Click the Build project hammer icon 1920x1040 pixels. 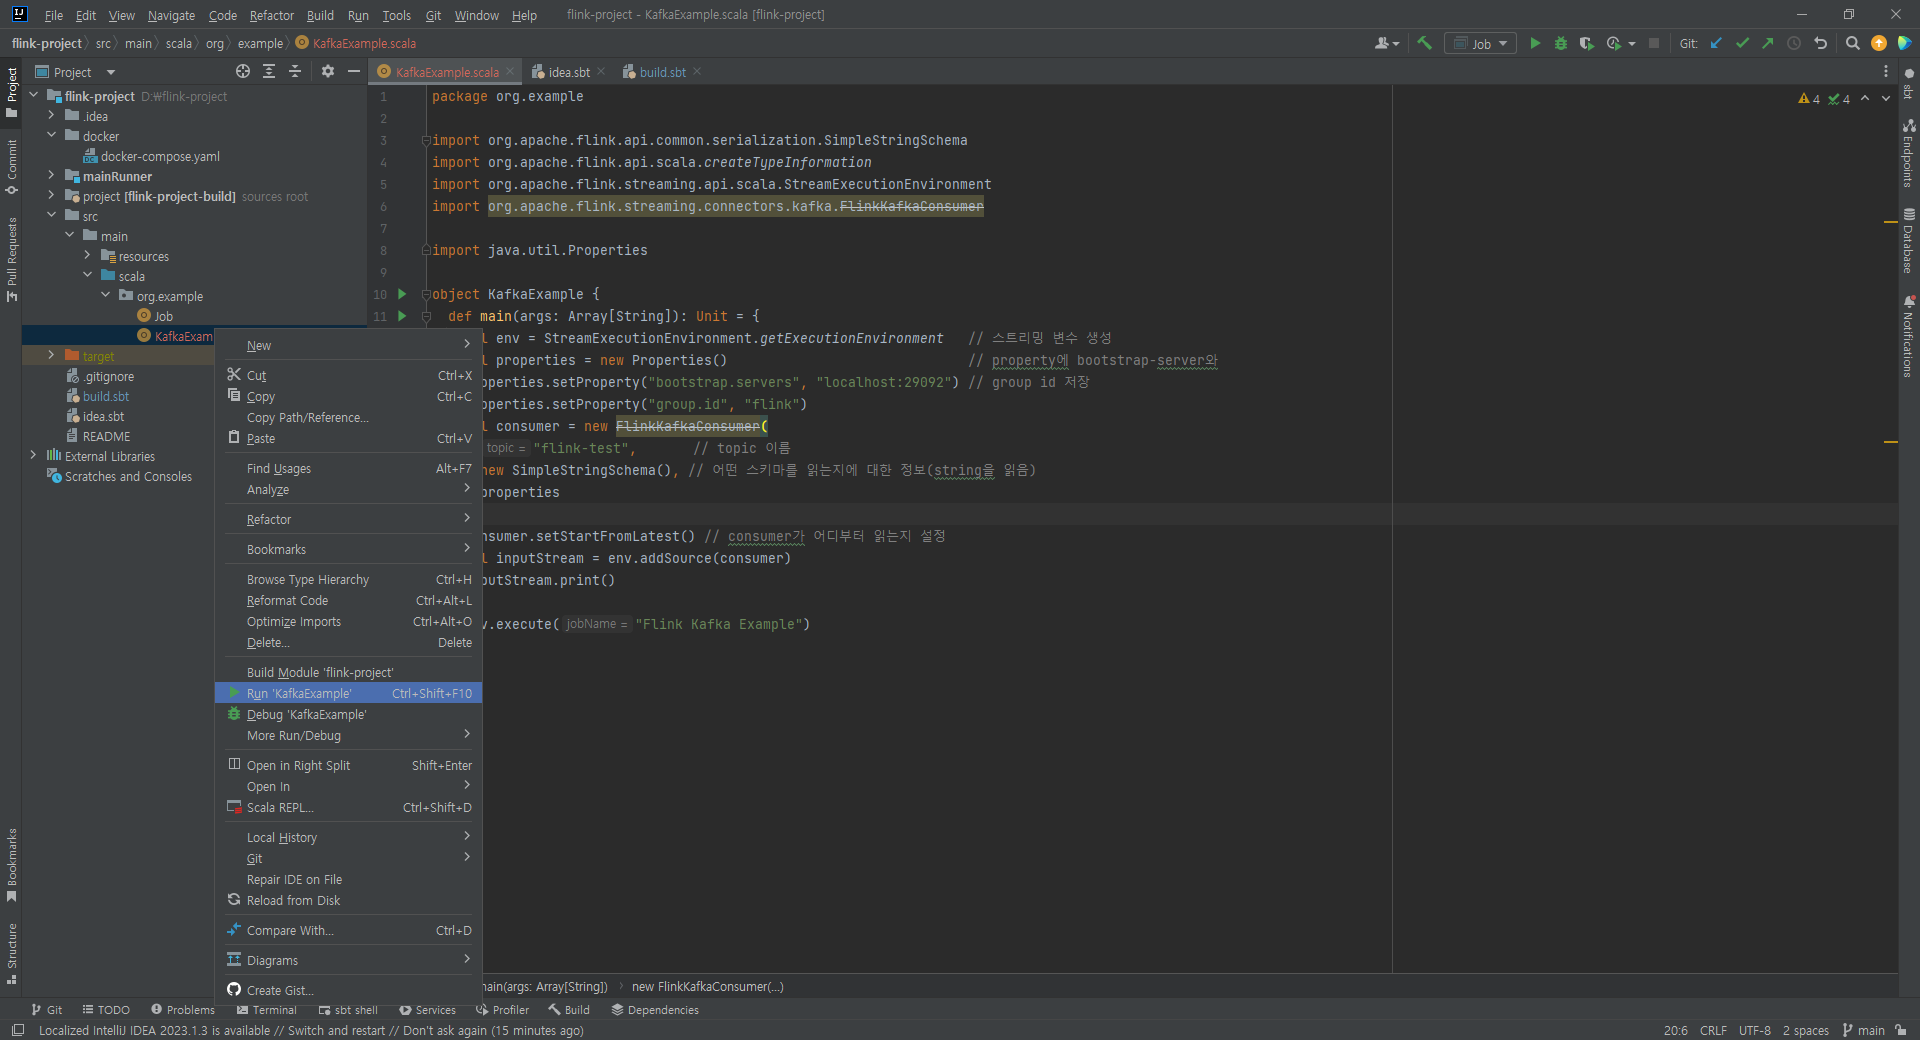[1425, 43]
